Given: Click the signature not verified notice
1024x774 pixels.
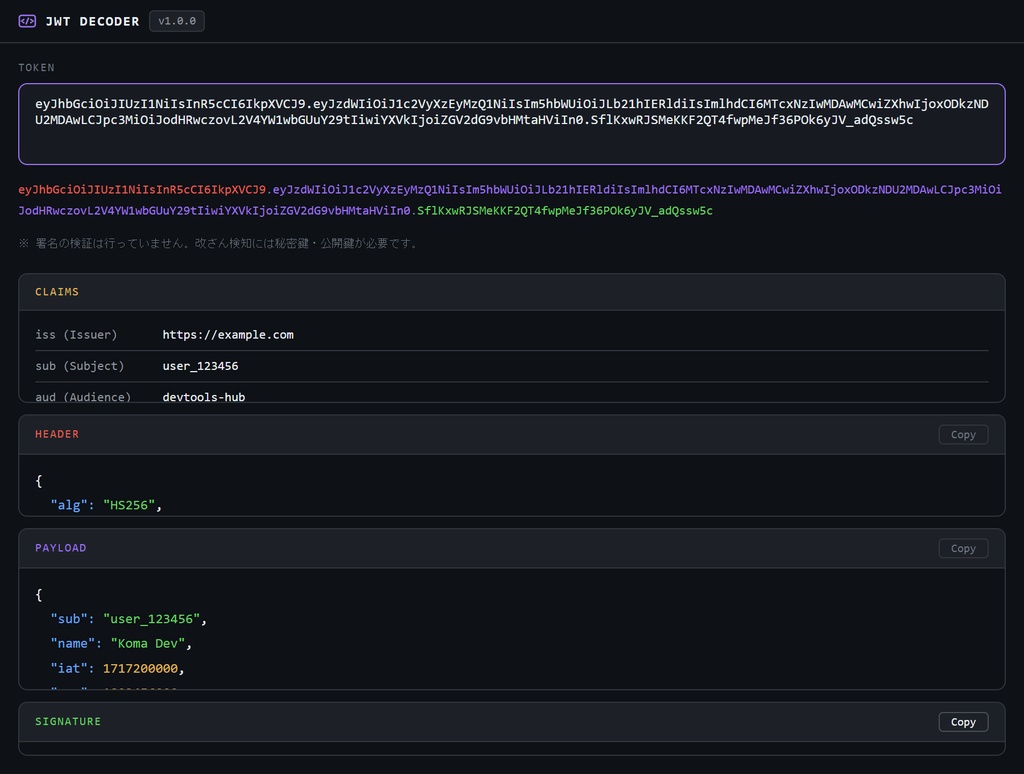Looking at the screenshot, I should pos(219,243).
